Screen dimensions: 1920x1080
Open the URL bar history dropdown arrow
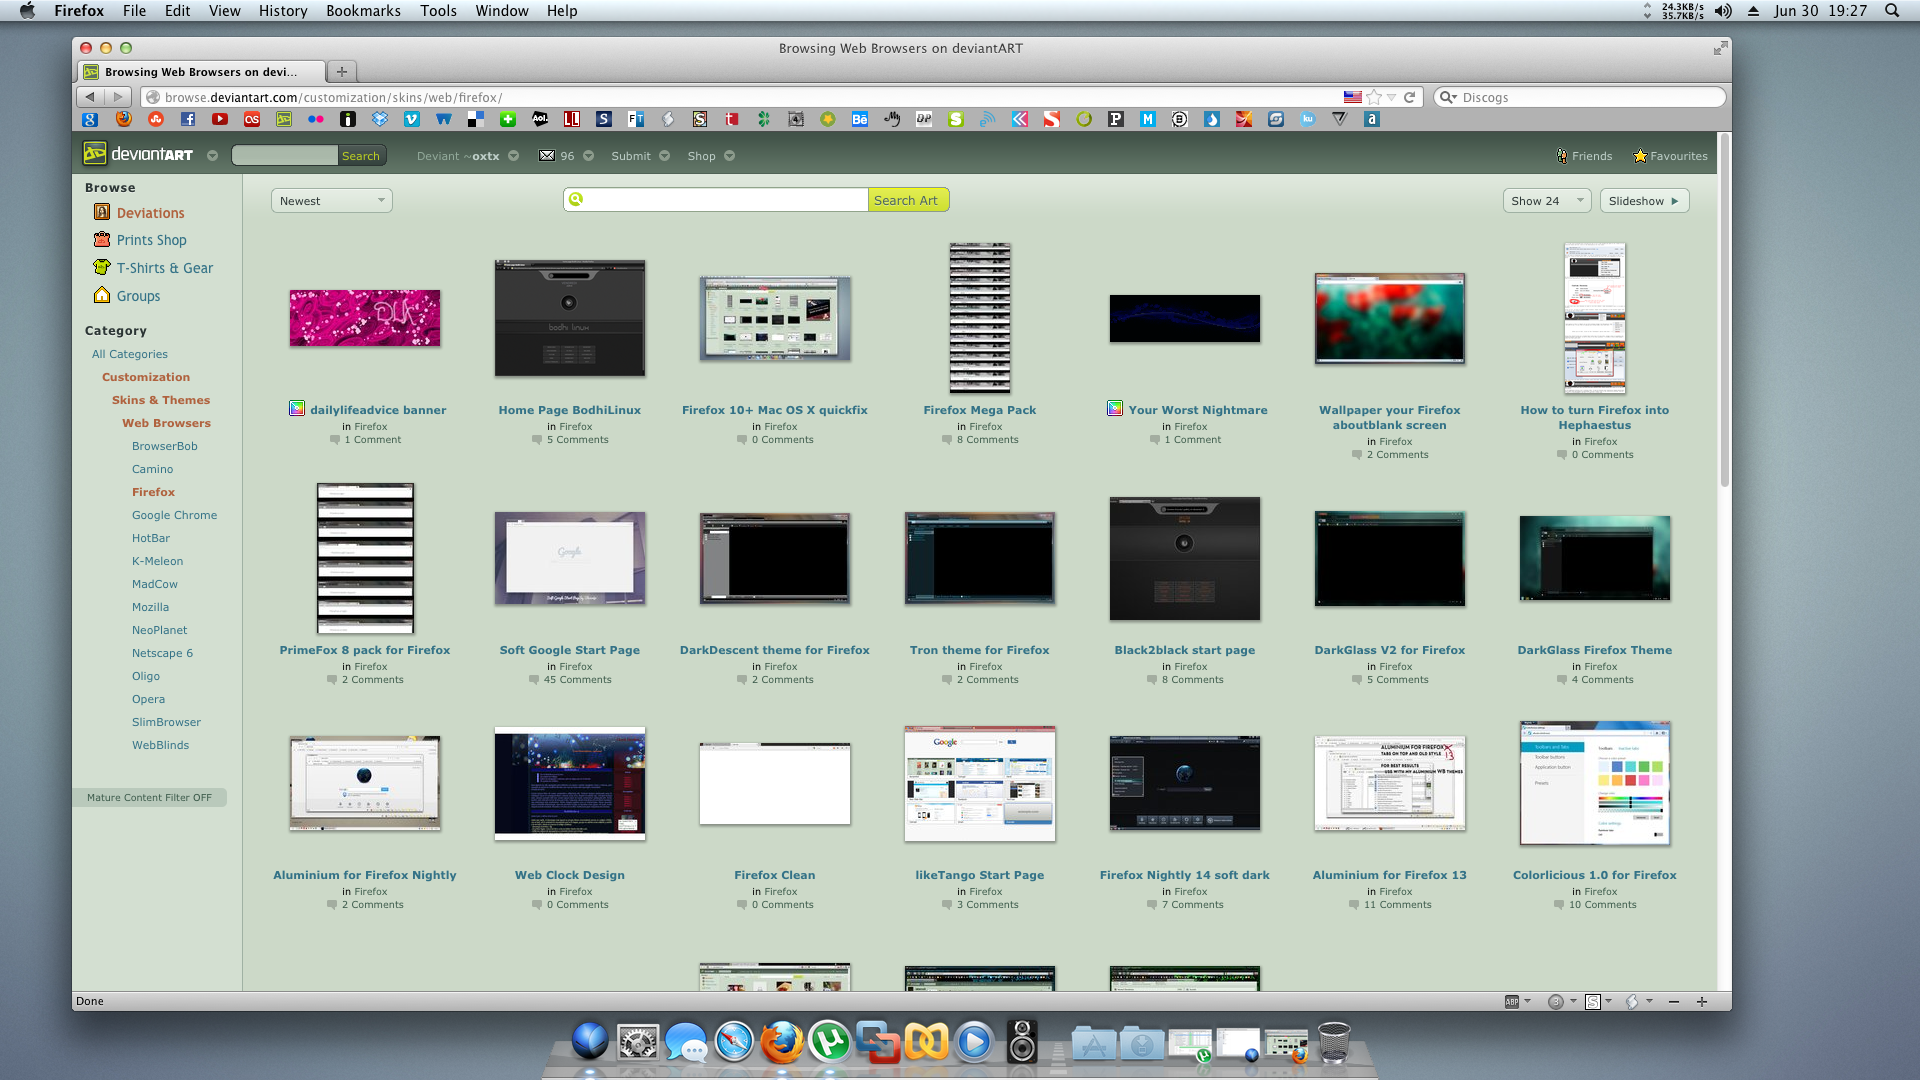1391,97
